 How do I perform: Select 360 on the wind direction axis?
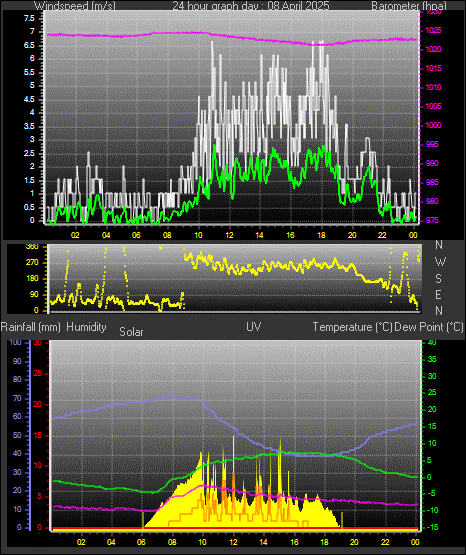pyautogui.click(x=33, y=247)
